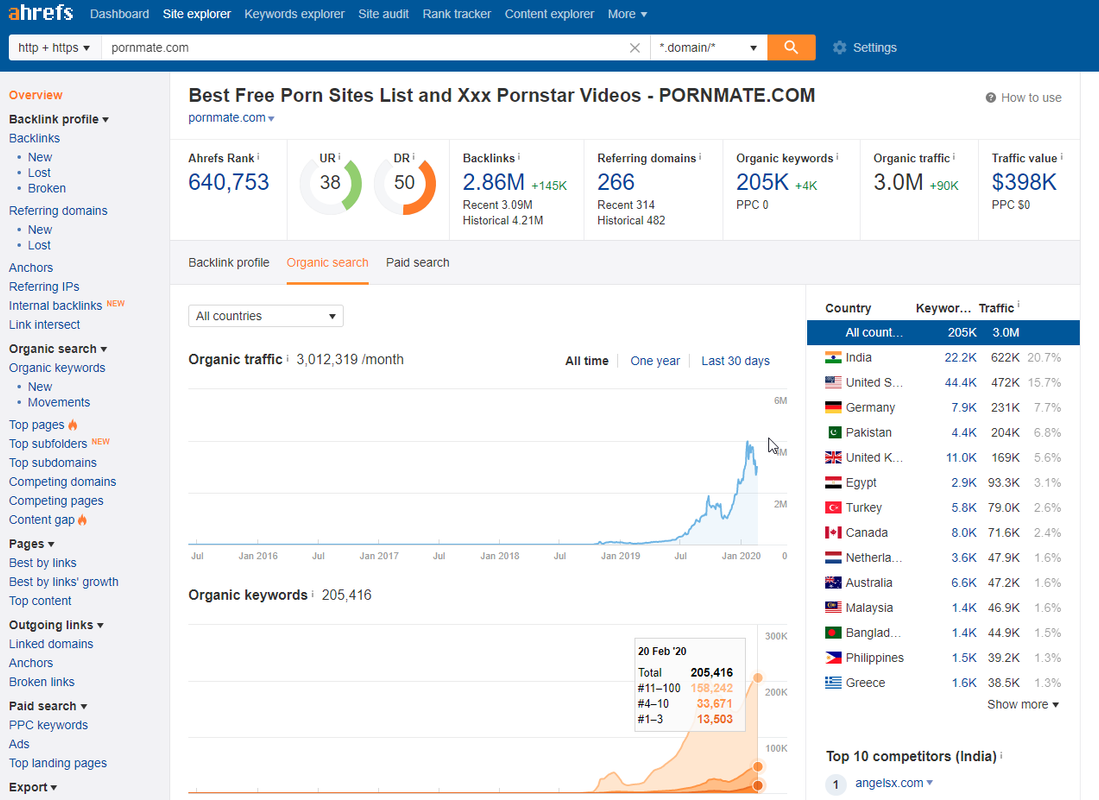Click India keyword count 22.2K
Image resolution: width=1099 pixels, height=800 pixels.
tap(960, 358)
